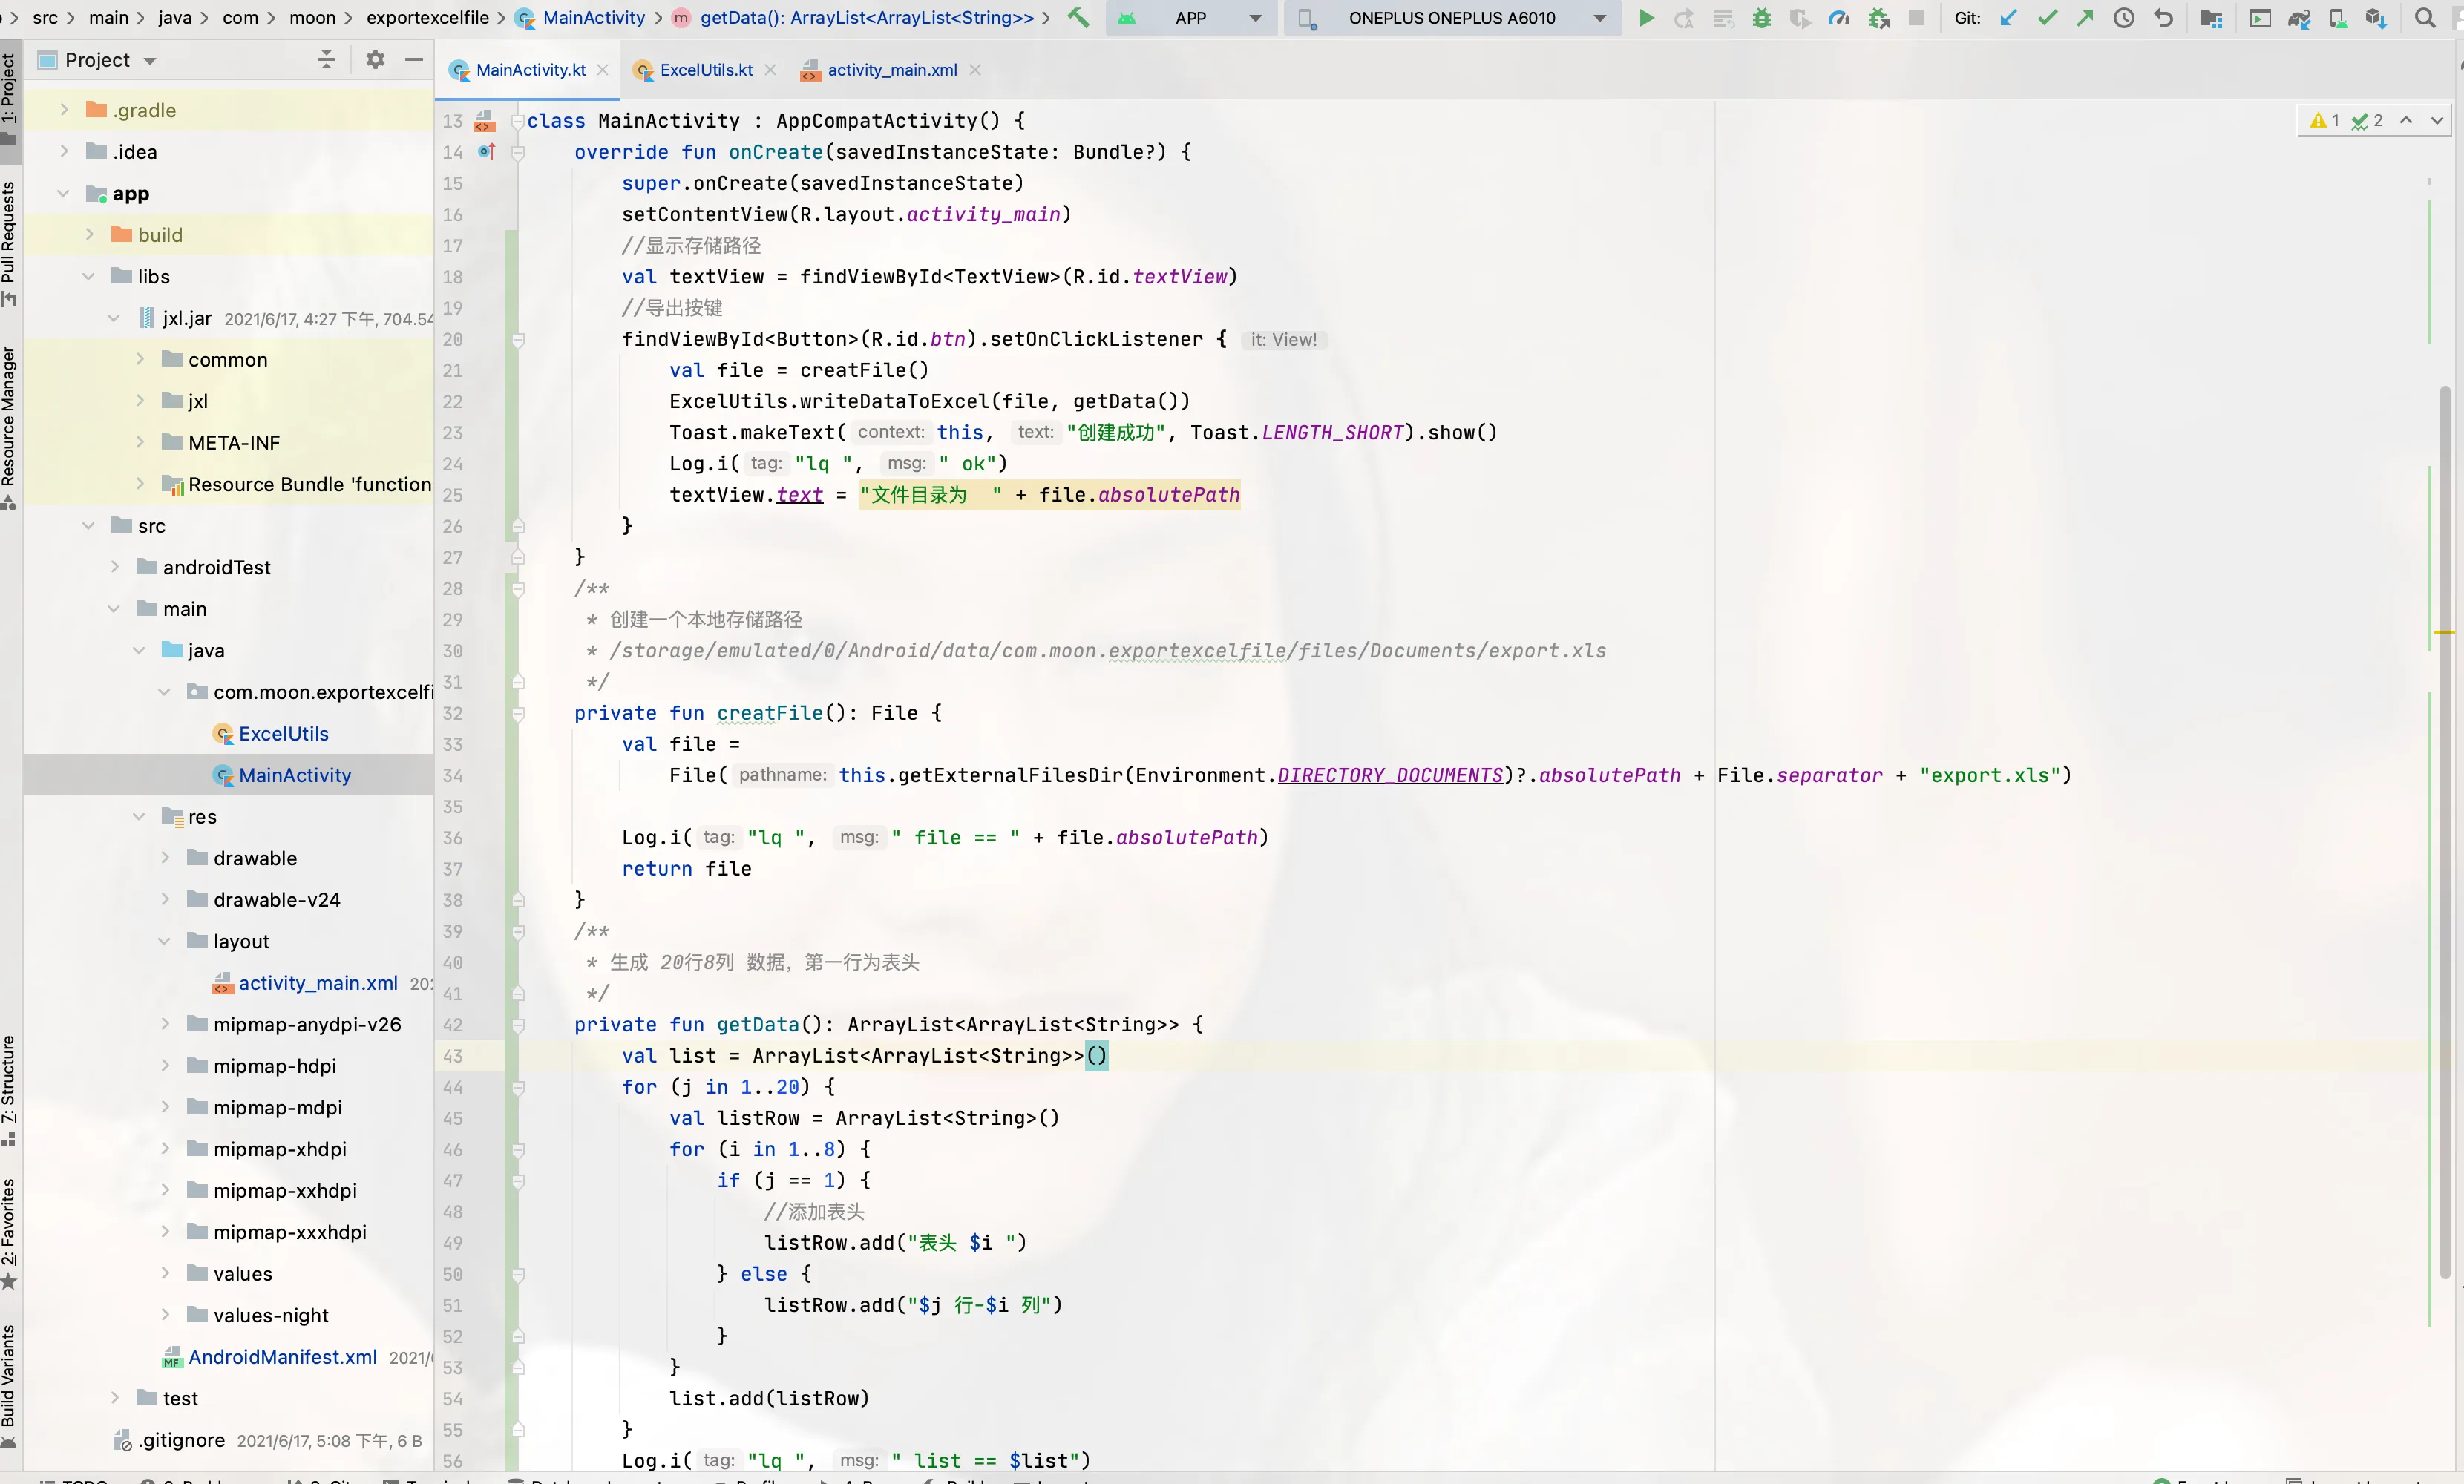
Task: Start debugging with the green bug icon
Action: tap(1762, 18)
